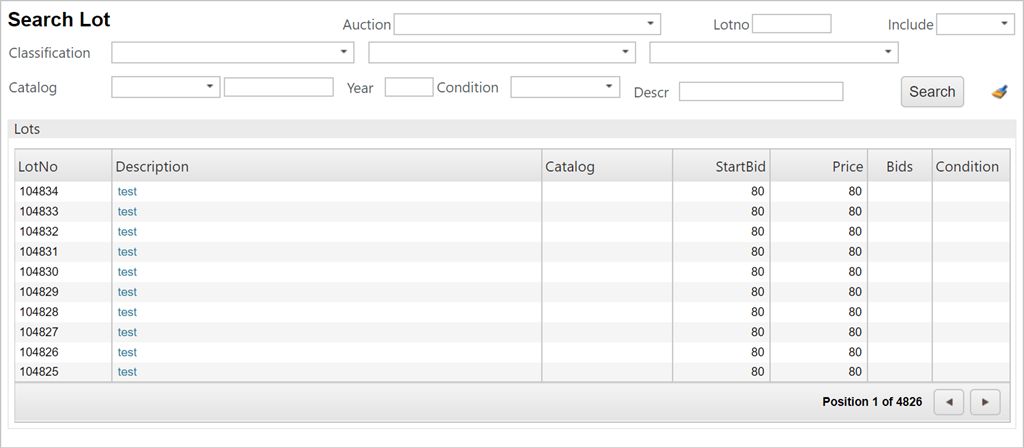Click the Lotno input field
The width and height of the screenshot is (1024, 448).
click(x=791, y=24)
